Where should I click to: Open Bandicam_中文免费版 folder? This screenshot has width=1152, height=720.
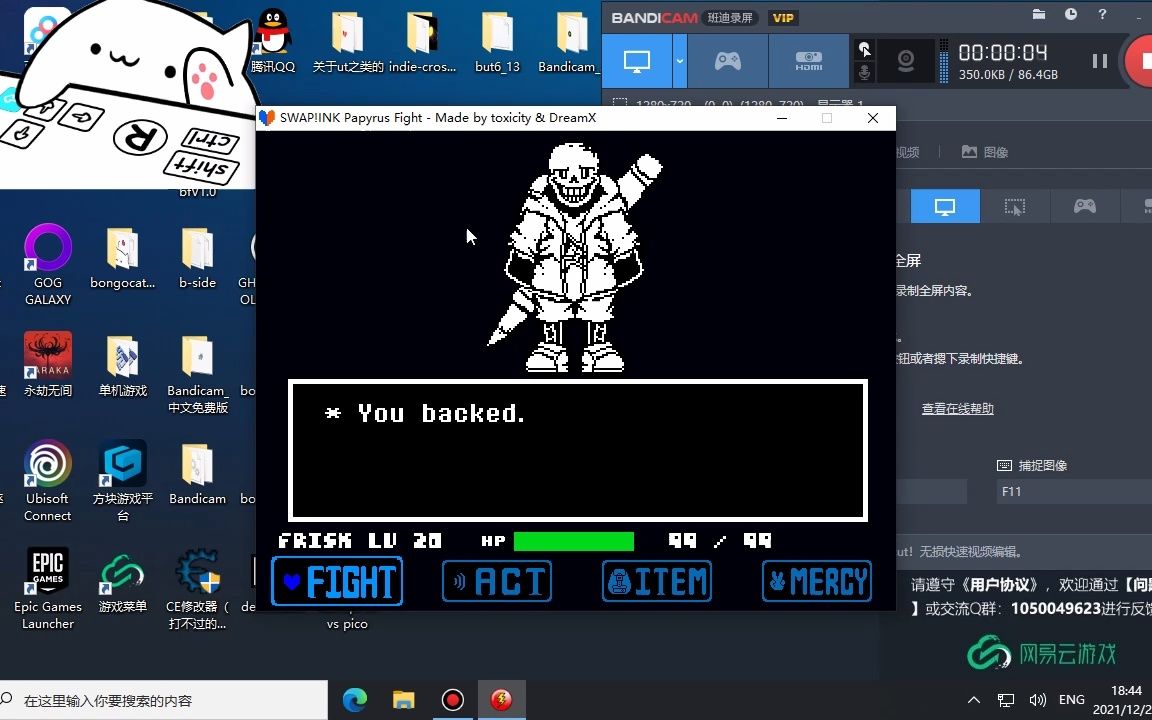[x=198, y=373]
